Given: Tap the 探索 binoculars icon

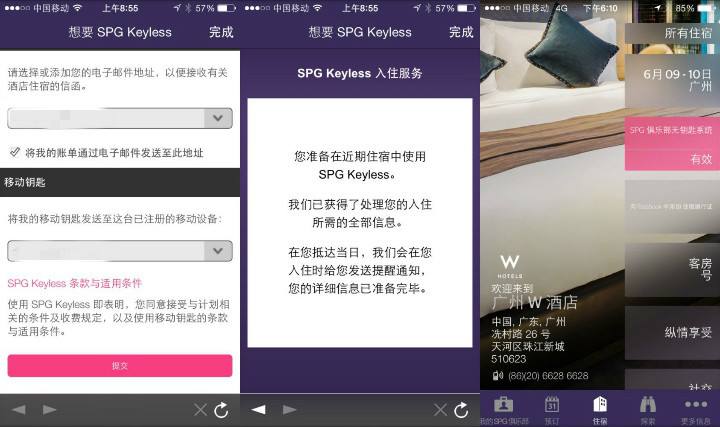Looking at the screenshot, I should coord(647,404).
